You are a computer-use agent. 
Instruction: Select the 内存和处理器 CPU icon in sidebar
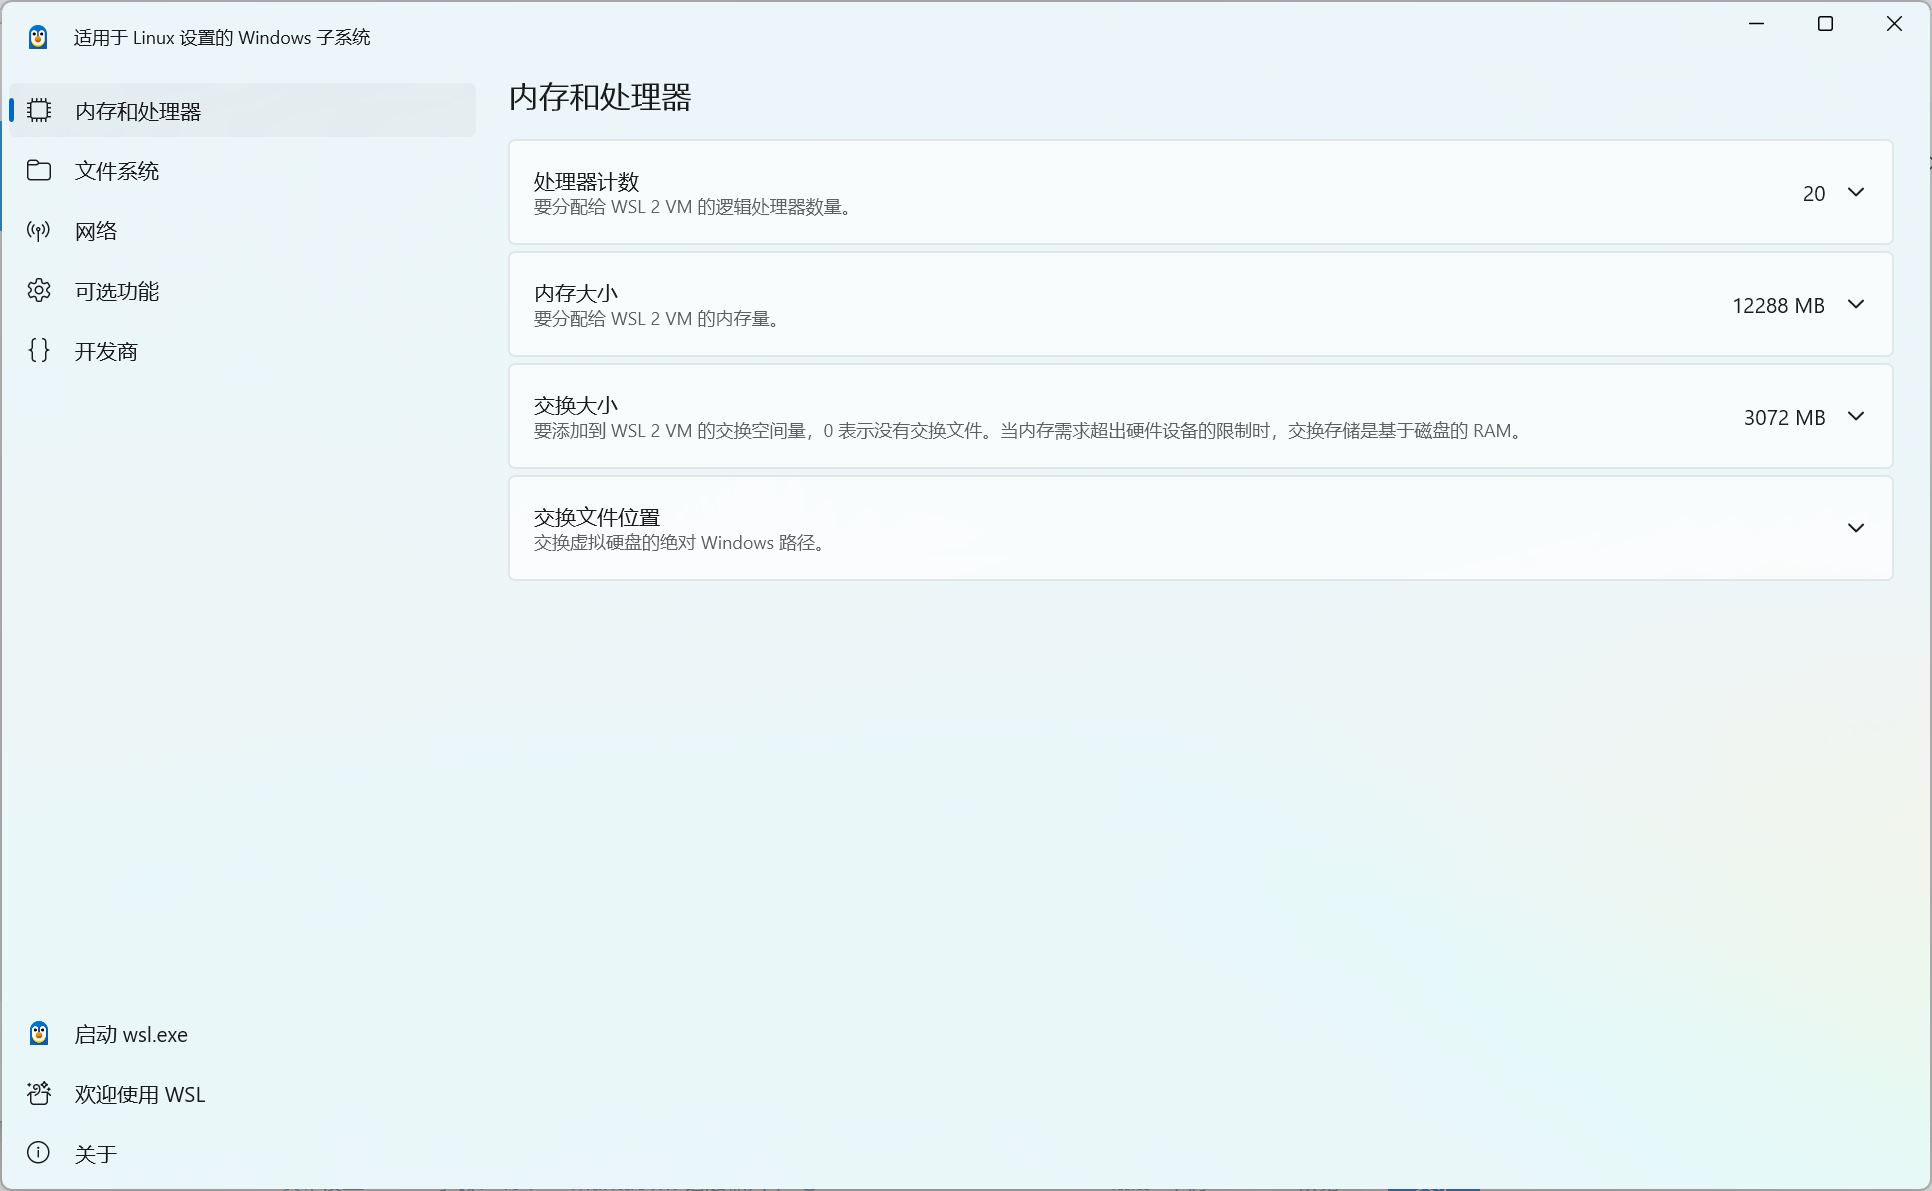pyautogui.click(x=39, y=110)
